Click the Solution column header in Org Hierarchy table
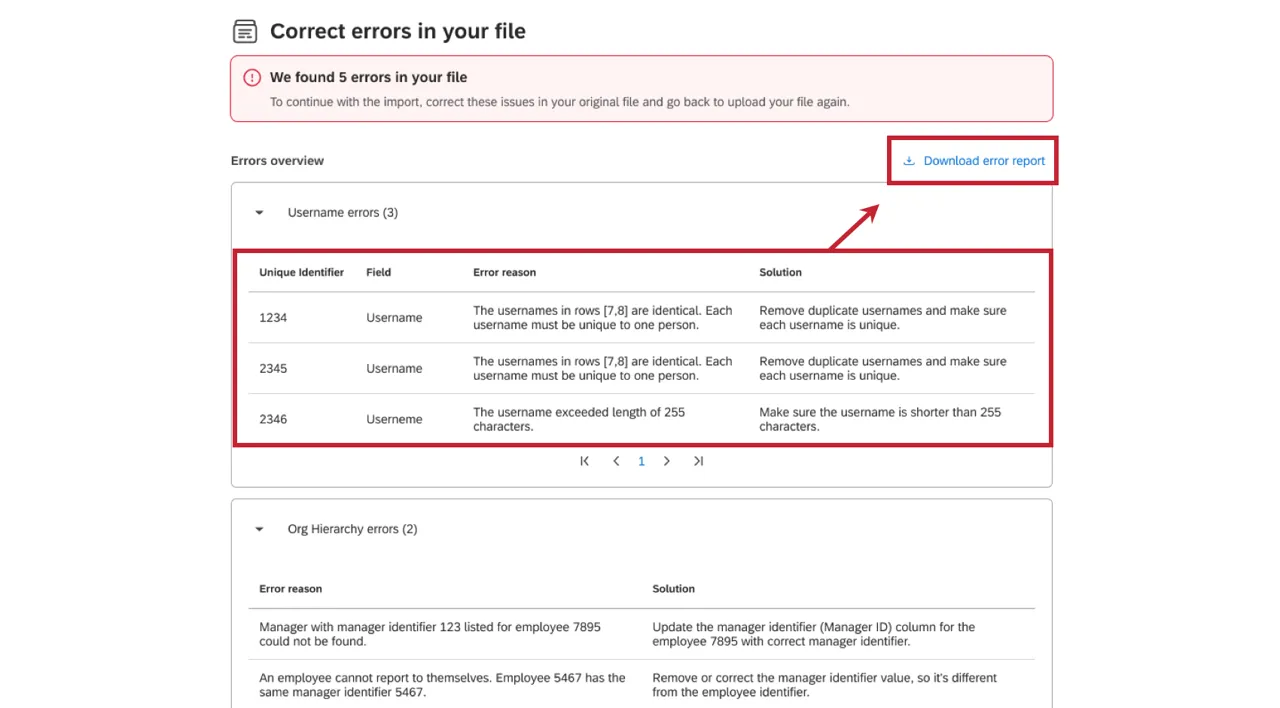This screenshot has height=708, width=1280. pos(673,589)
